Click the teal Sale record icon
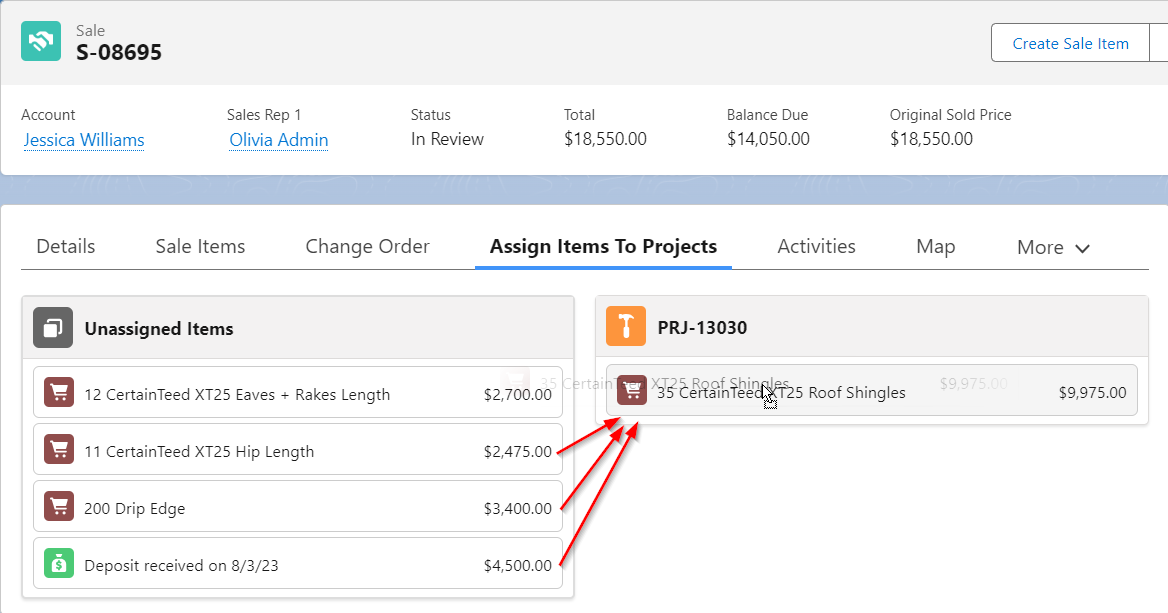 pyautogui.click(x=41, y=41)
